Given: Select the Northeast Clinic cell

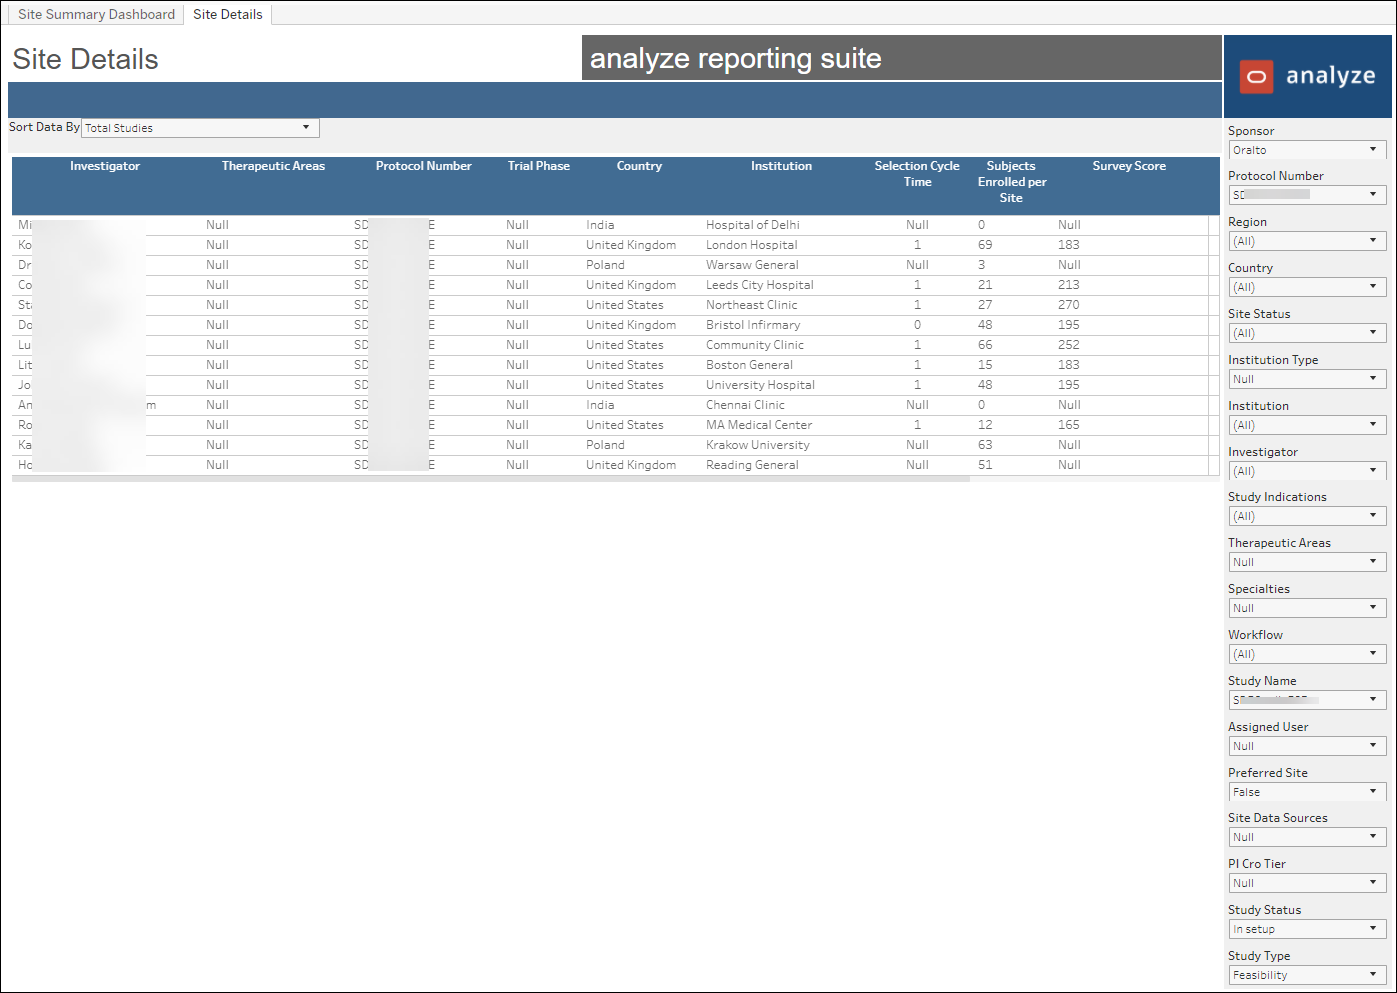Looking at the screenshot, I should pyautogui.click(x=752, y=305).
